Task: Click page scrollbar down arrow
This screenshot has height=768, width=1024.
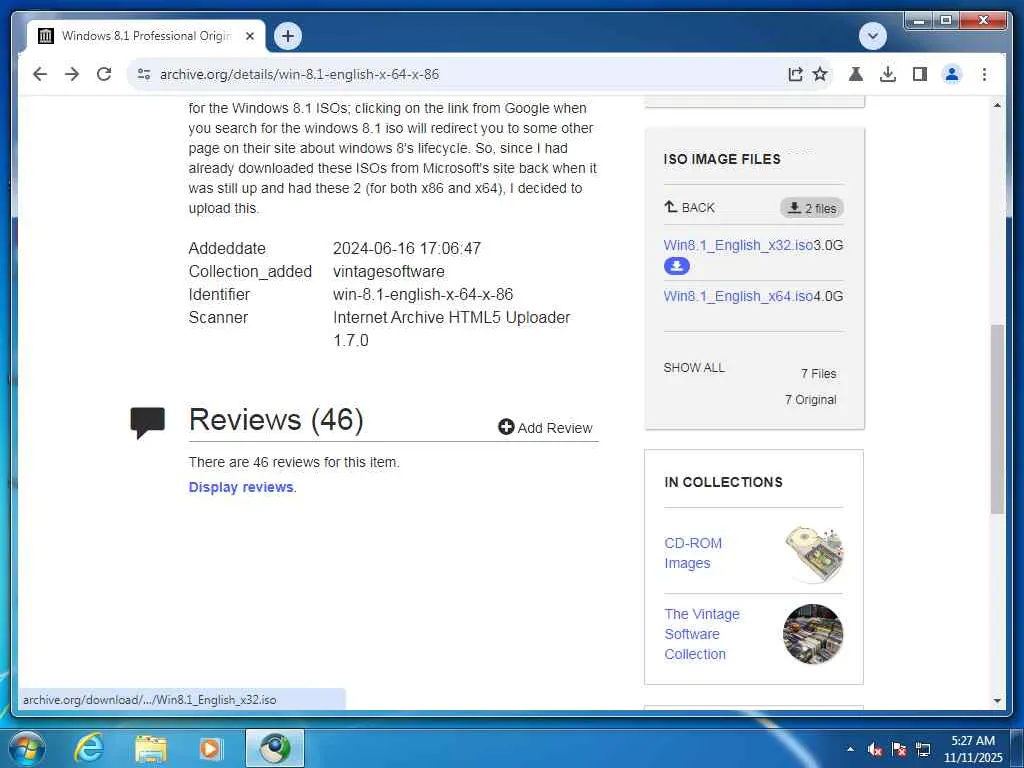Action: click(x=997, y=701)
